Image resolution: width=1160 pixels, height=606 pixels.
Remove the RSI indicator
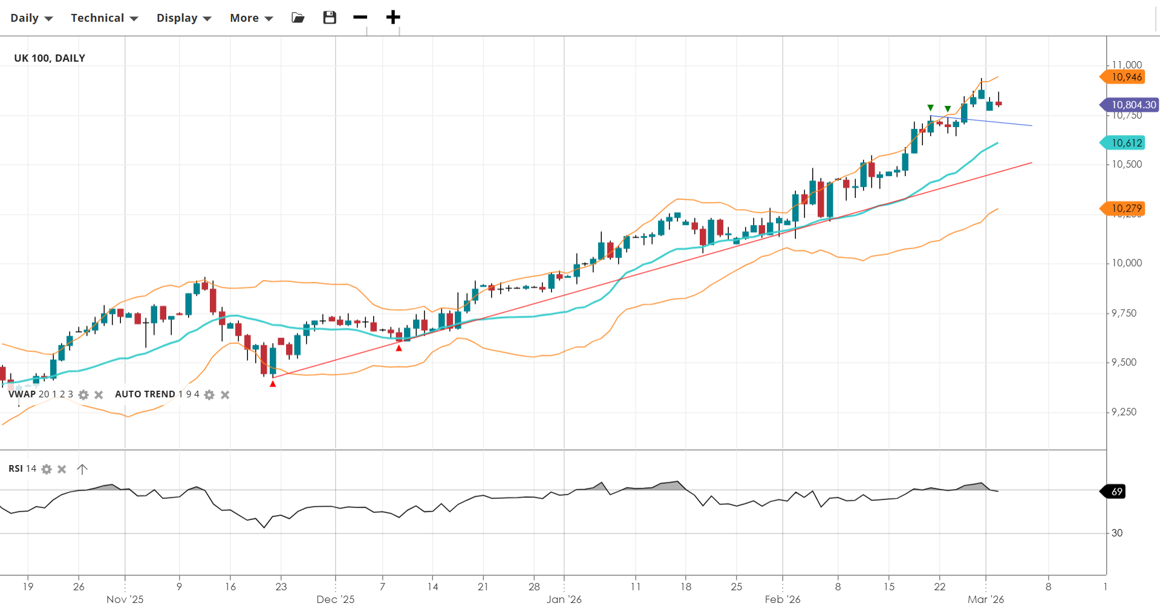[62, 469]
